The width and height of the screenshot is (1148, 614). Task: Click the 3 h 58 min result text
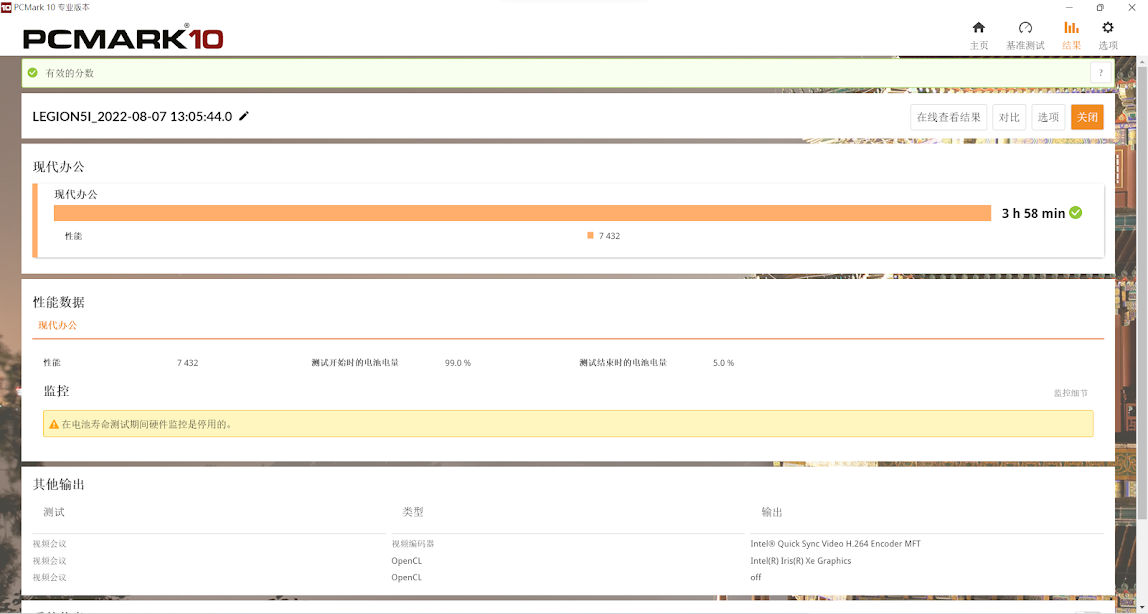1033,214
